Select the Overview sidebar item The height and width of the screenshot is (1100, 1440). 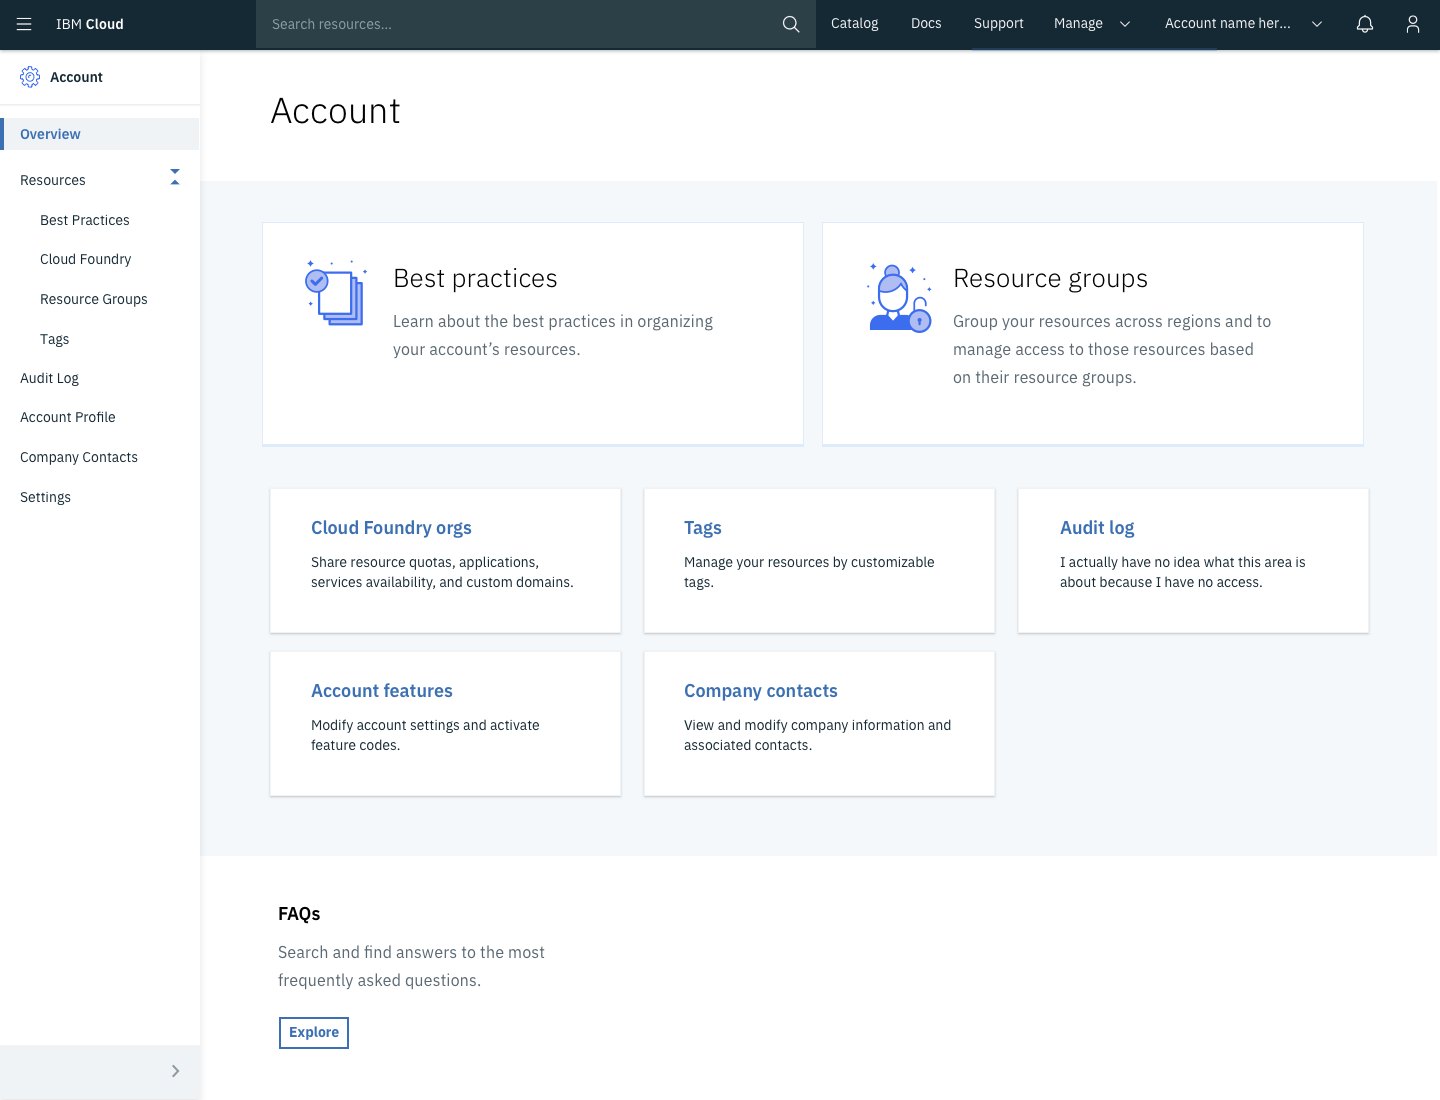(x=100, y=134)
